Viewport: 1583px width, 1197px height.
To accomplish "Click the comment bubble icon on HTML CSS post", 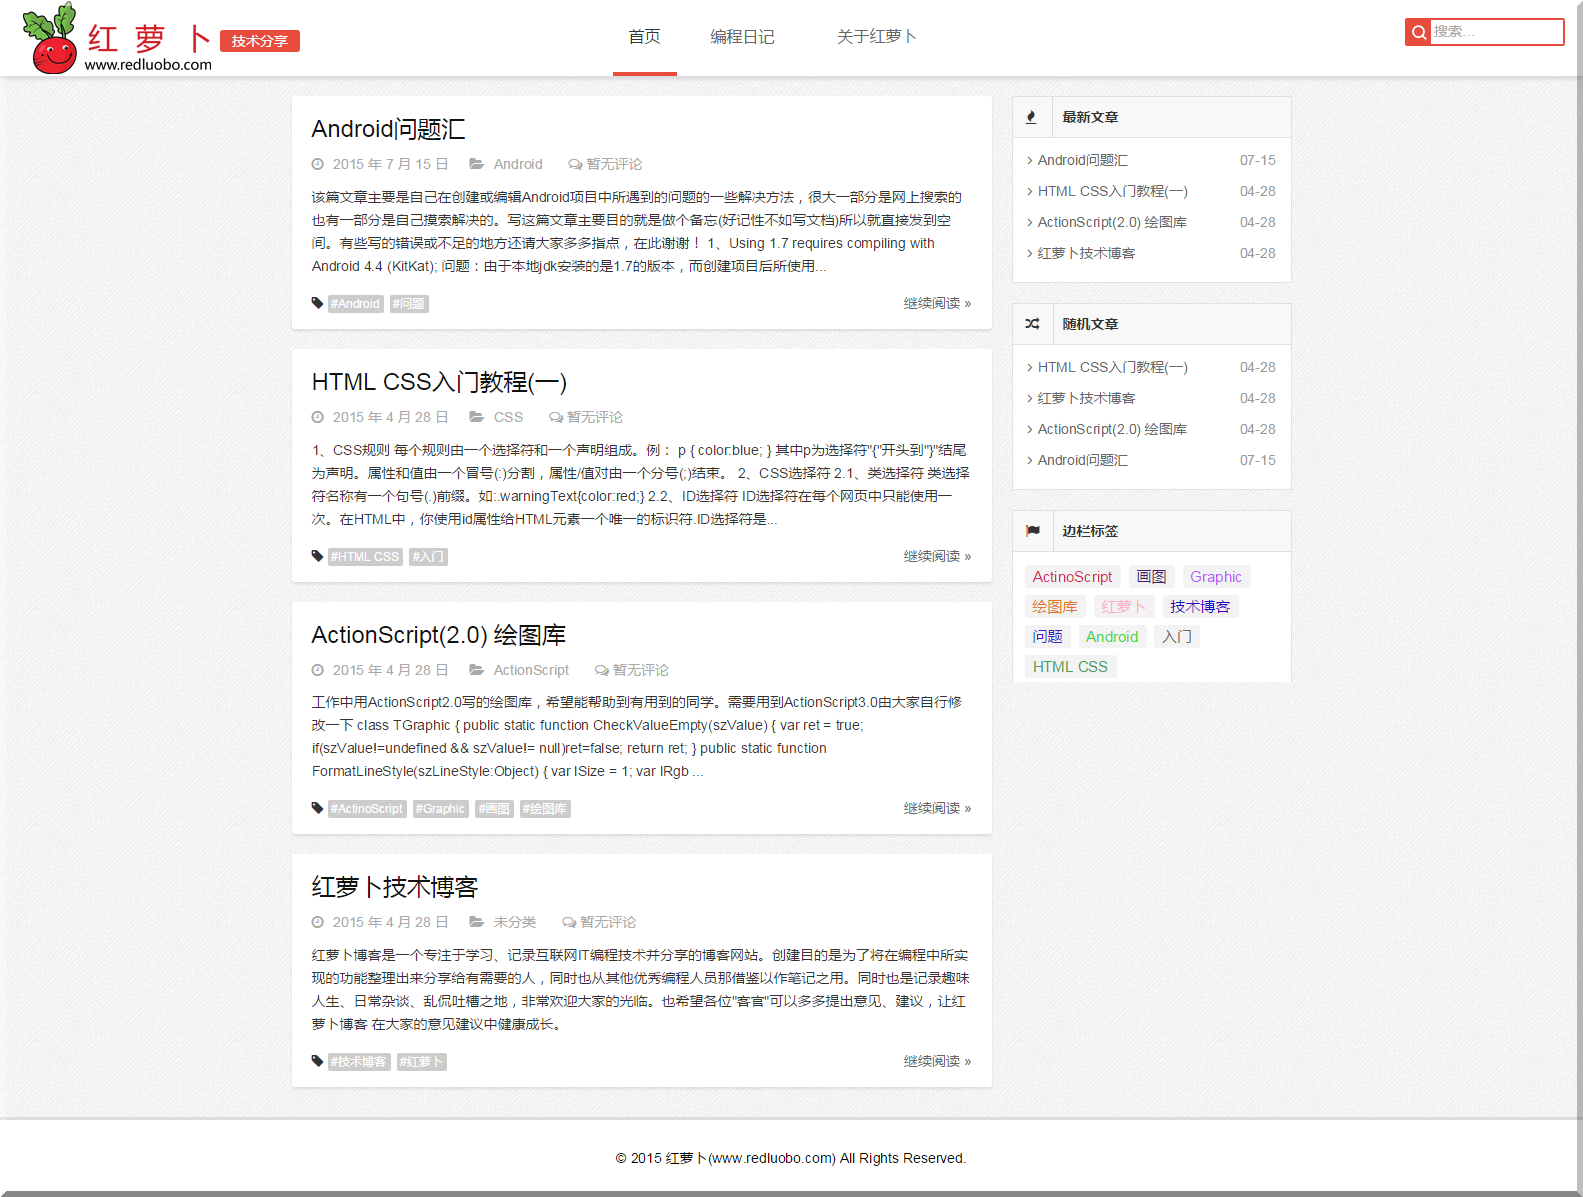I will pyautogui.click(x=556, y=417).
